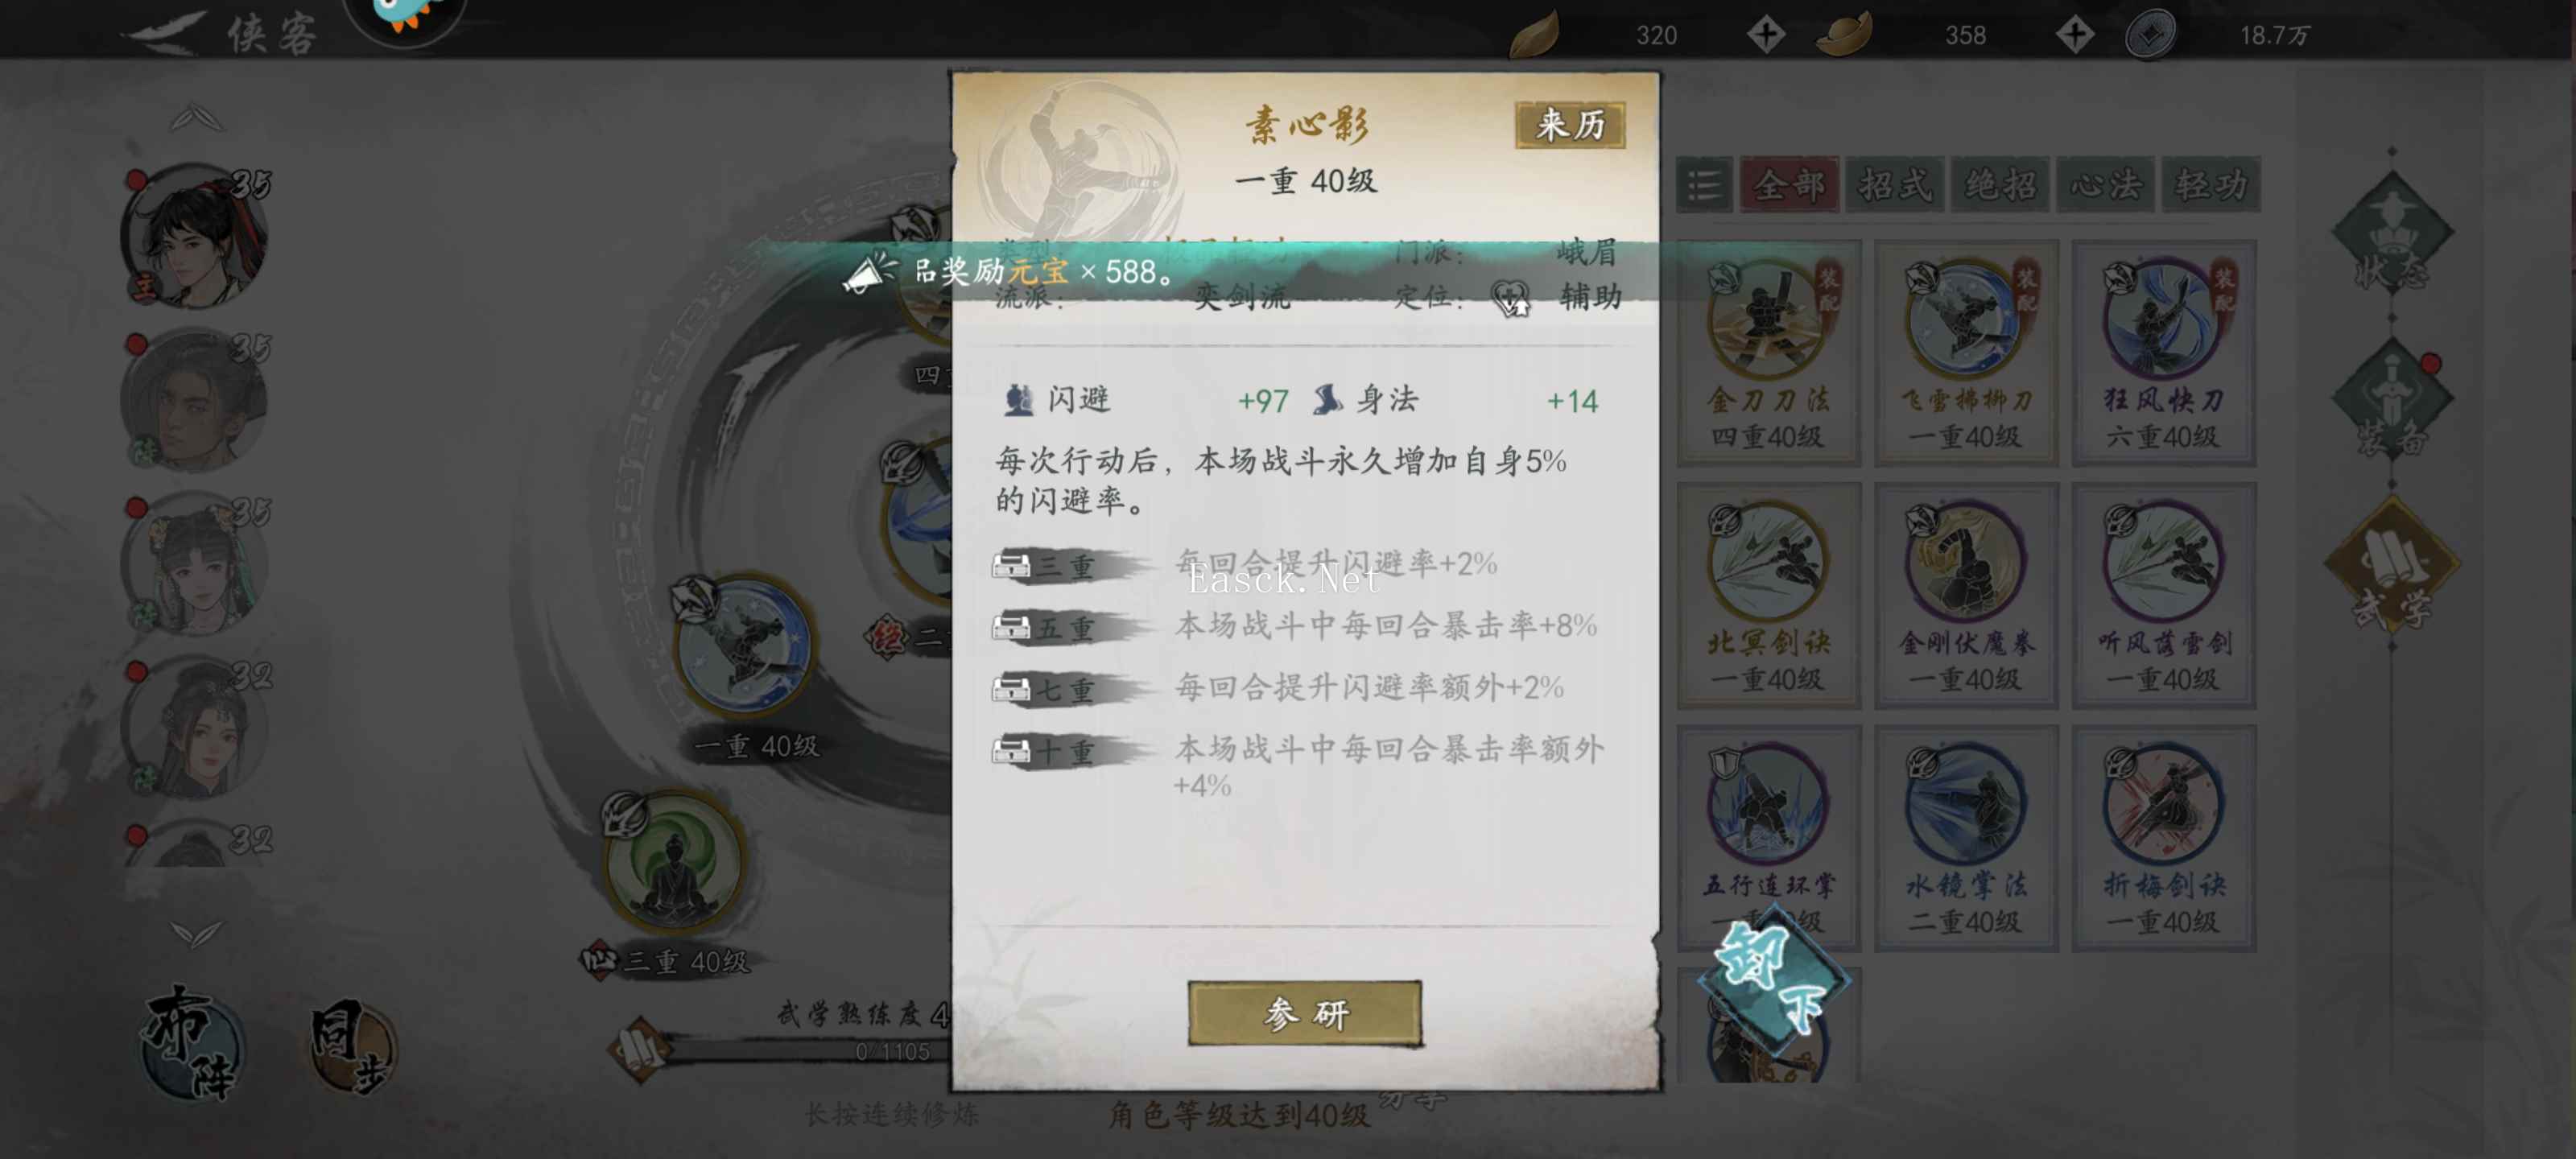Expand hero list upward with the top chevron
The width and height of the screenshot is (2576, 1159).
click(x=197, y=118)
